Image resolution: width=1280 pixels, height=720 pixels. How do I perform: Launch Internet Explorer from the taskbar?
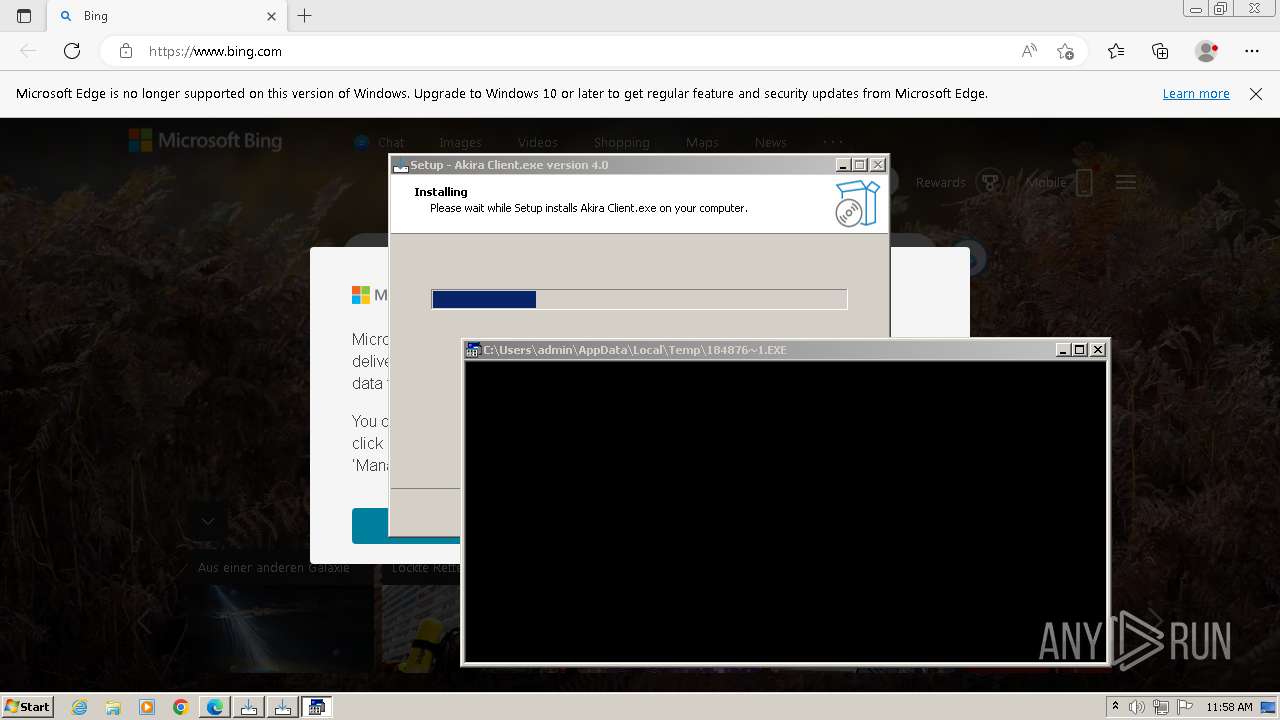click(x=79, y=707)
